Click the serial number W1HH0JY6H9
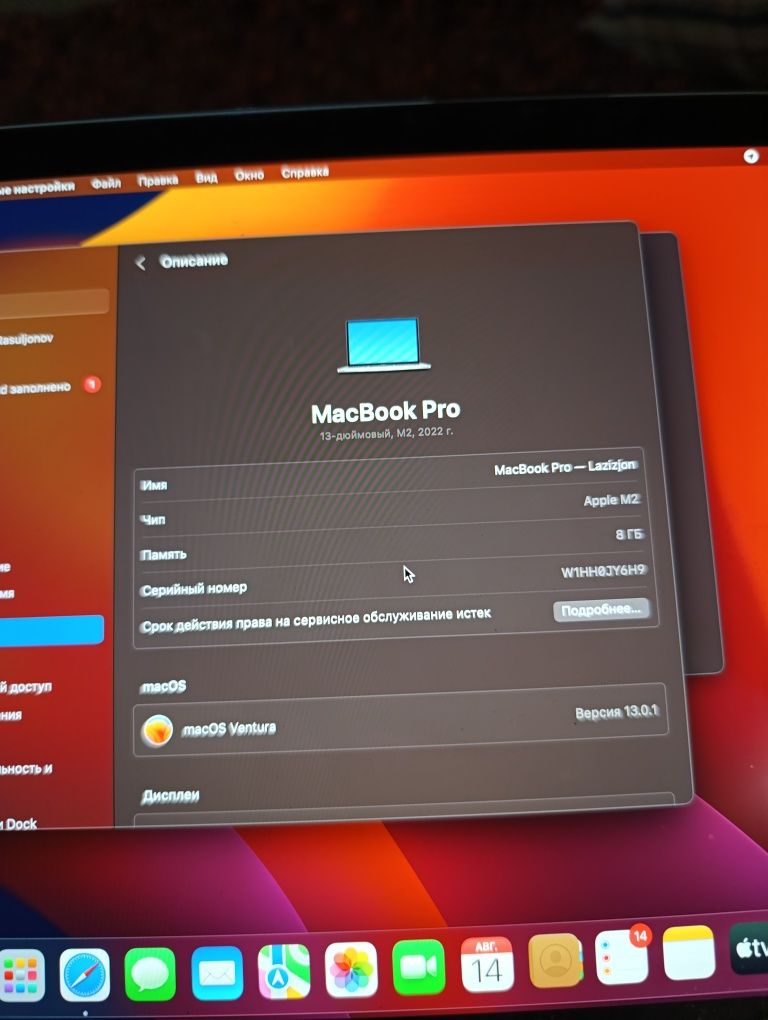The height and width of the screenshot is (1020, 768). [603, 571]
